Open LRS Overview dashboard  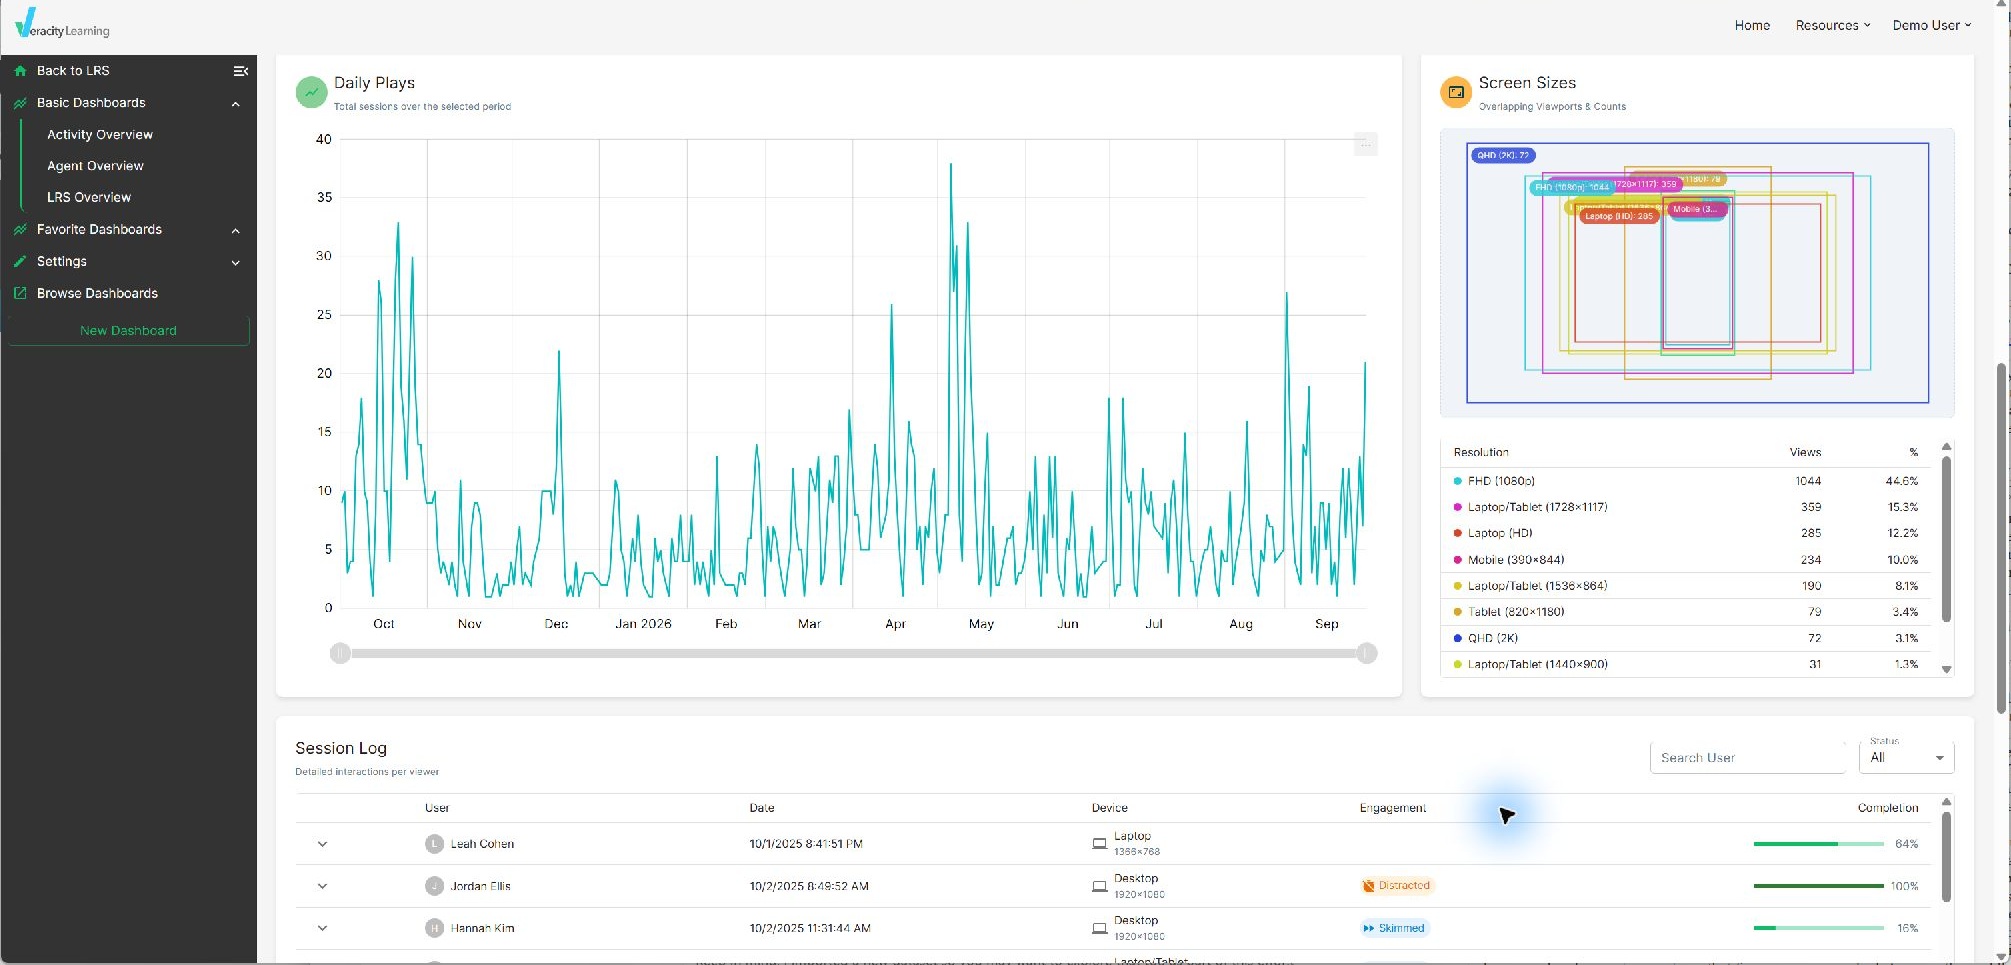89,198
